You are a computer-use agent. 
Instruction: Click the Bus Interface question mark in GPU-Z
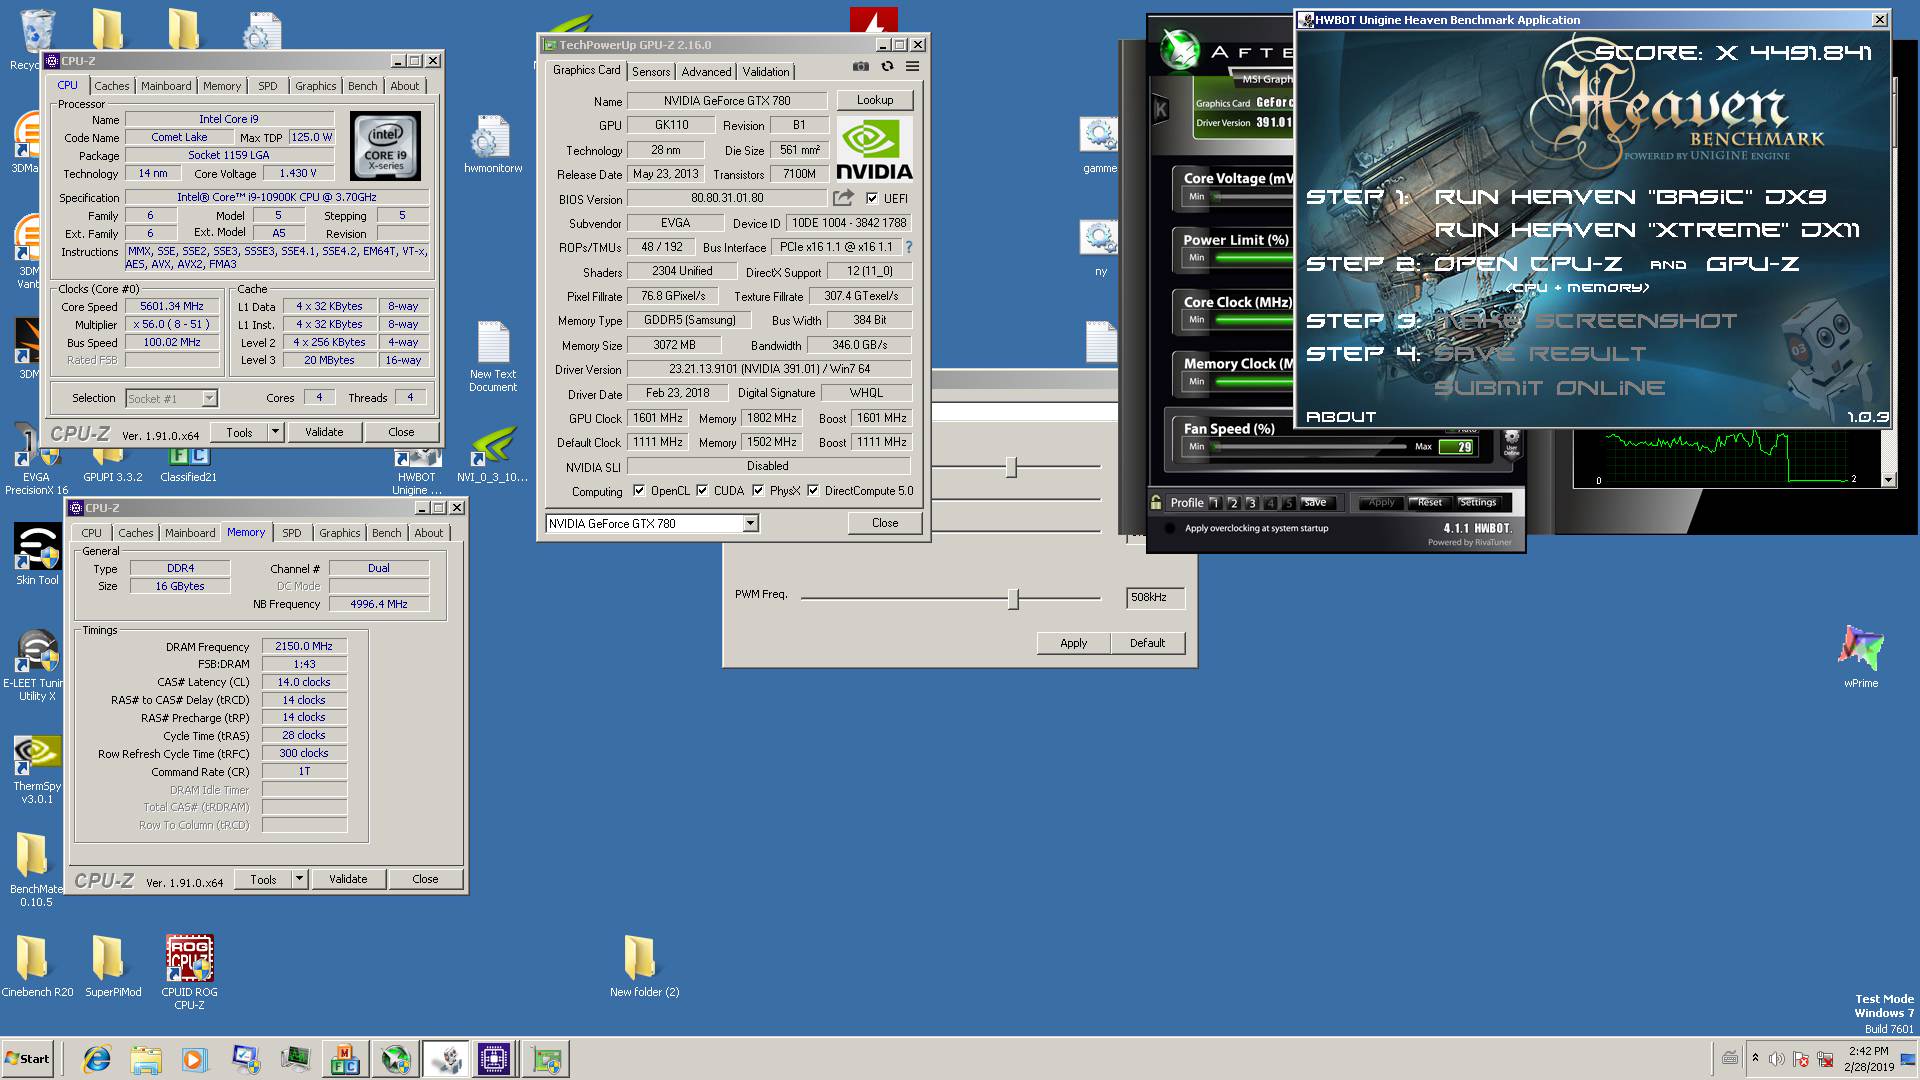point(909,247)
